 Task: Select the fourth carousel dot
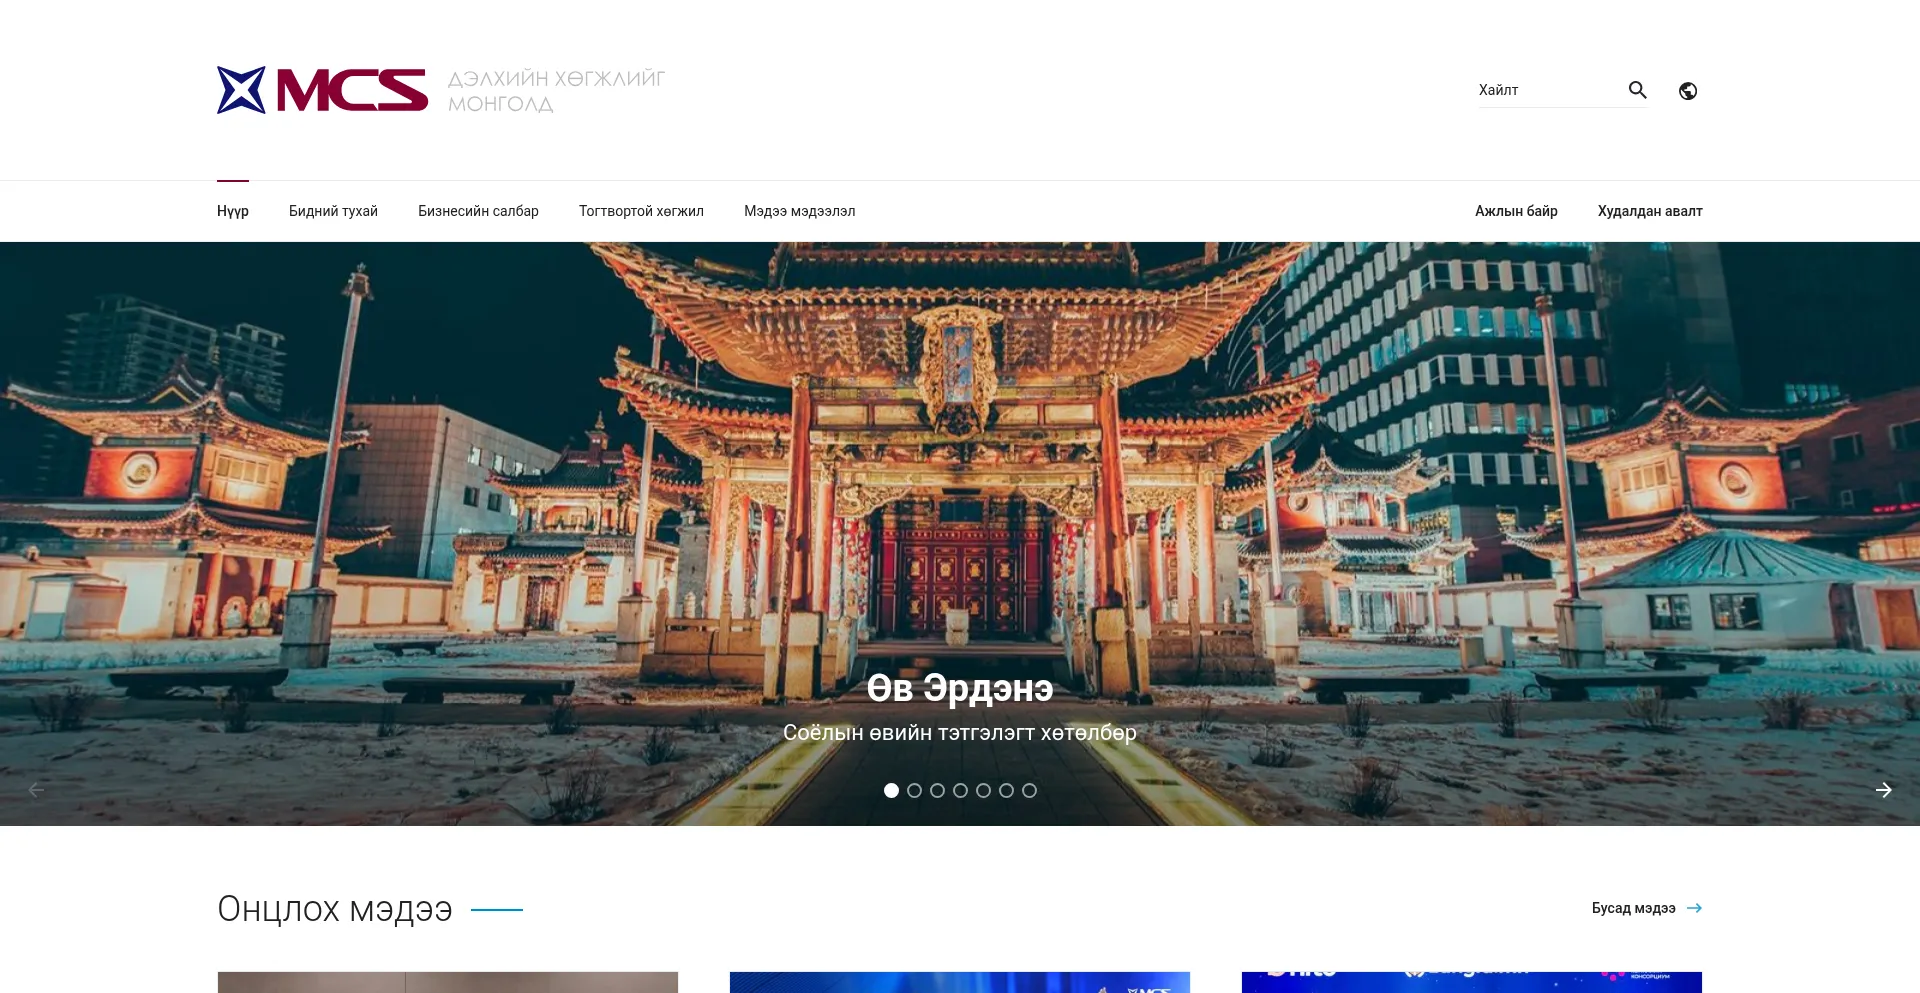click(x=960, y=790)
